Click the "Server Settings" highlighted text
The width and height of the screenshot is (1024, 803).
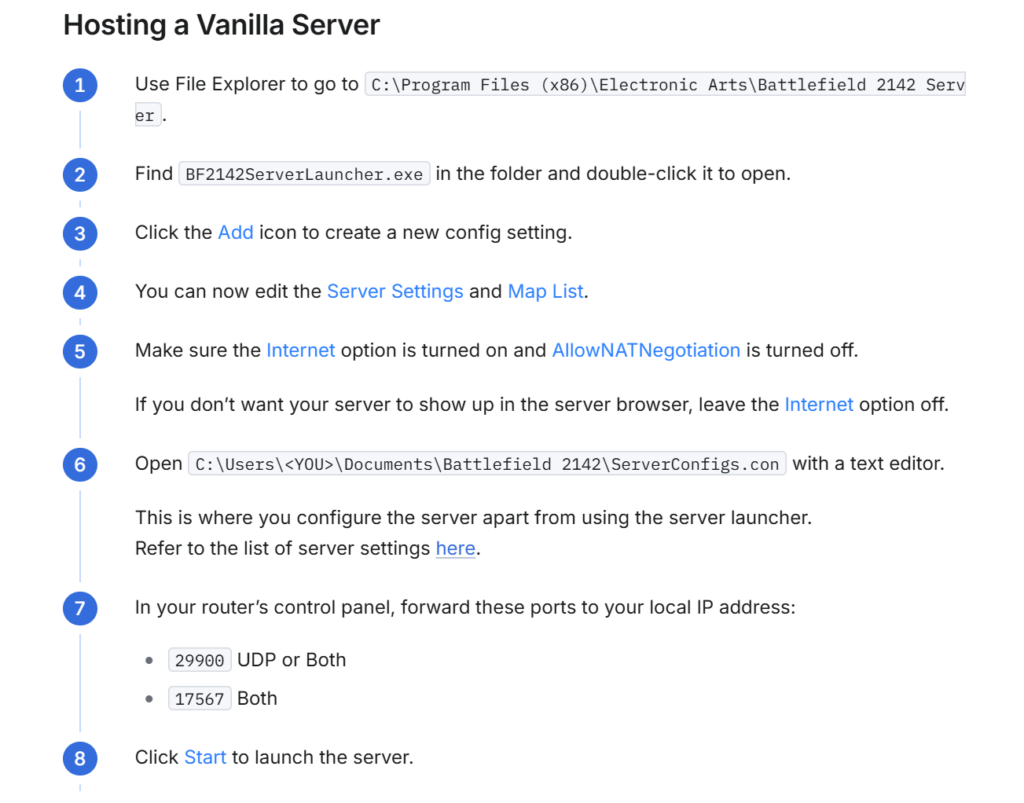pos(395,292)
